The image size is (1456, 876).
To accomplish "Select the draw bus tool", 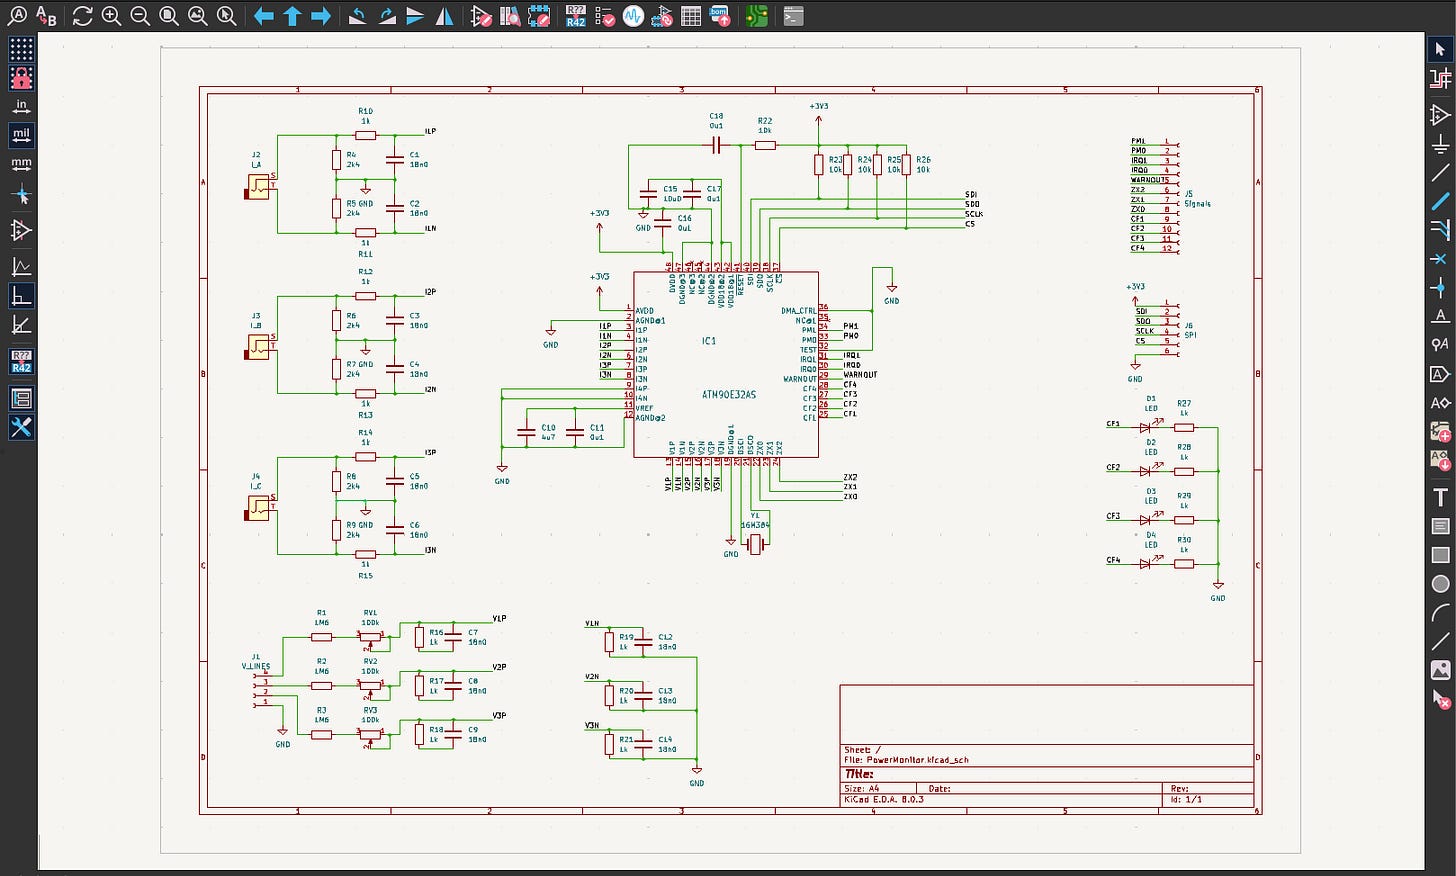I will tap(1440, 201).
